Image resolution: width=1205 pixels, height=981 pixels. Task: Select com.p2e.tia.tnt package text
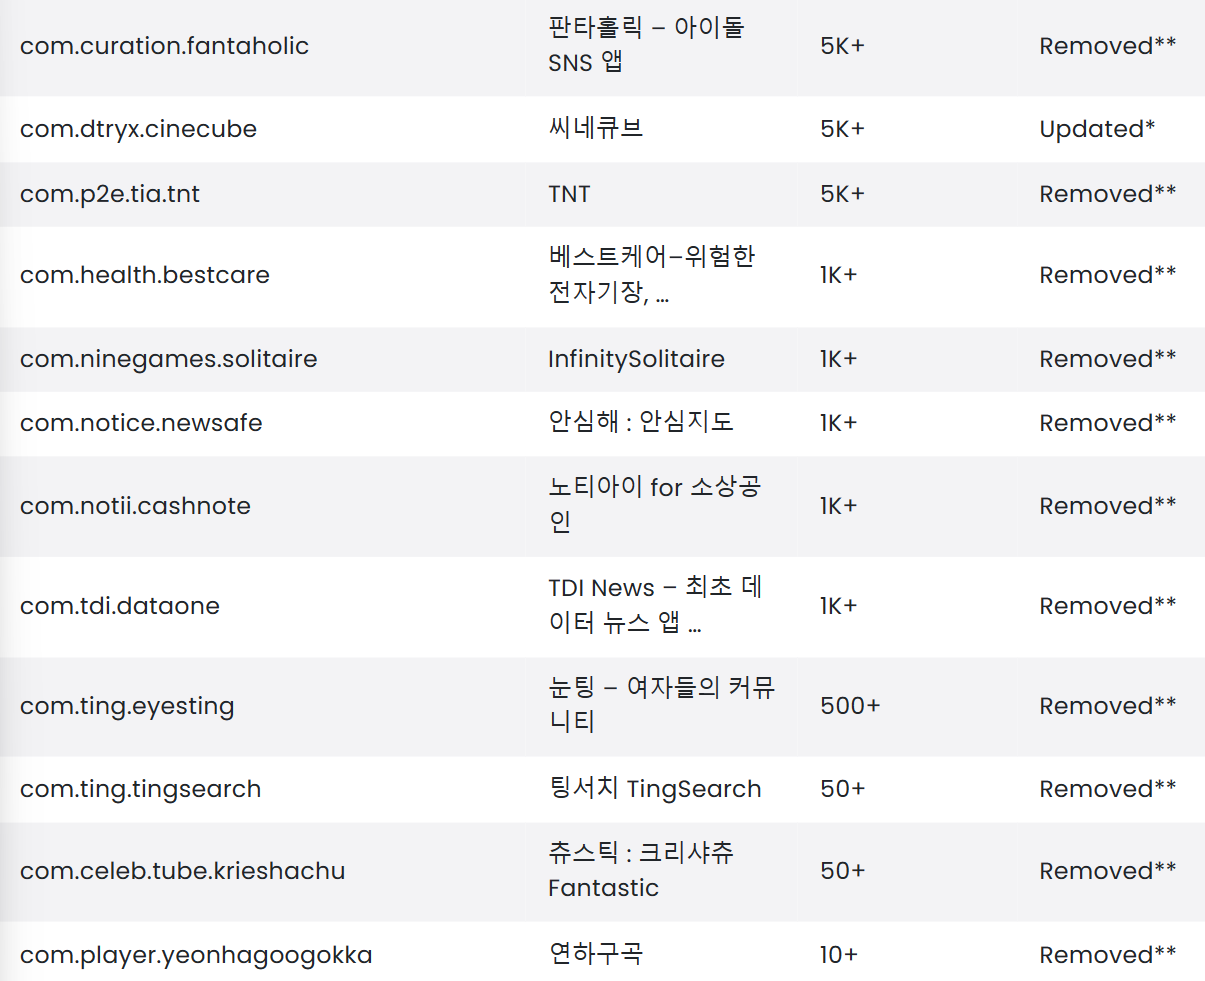pyautogui.click(x=110, y=194)
